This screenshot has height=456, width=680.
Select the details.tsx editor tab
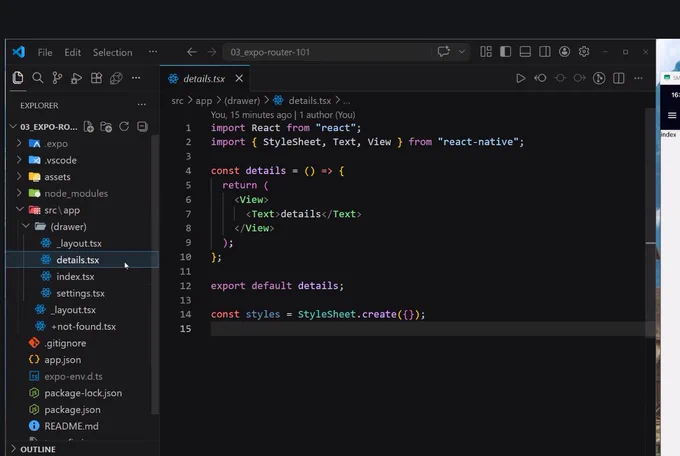pos(204,79)
